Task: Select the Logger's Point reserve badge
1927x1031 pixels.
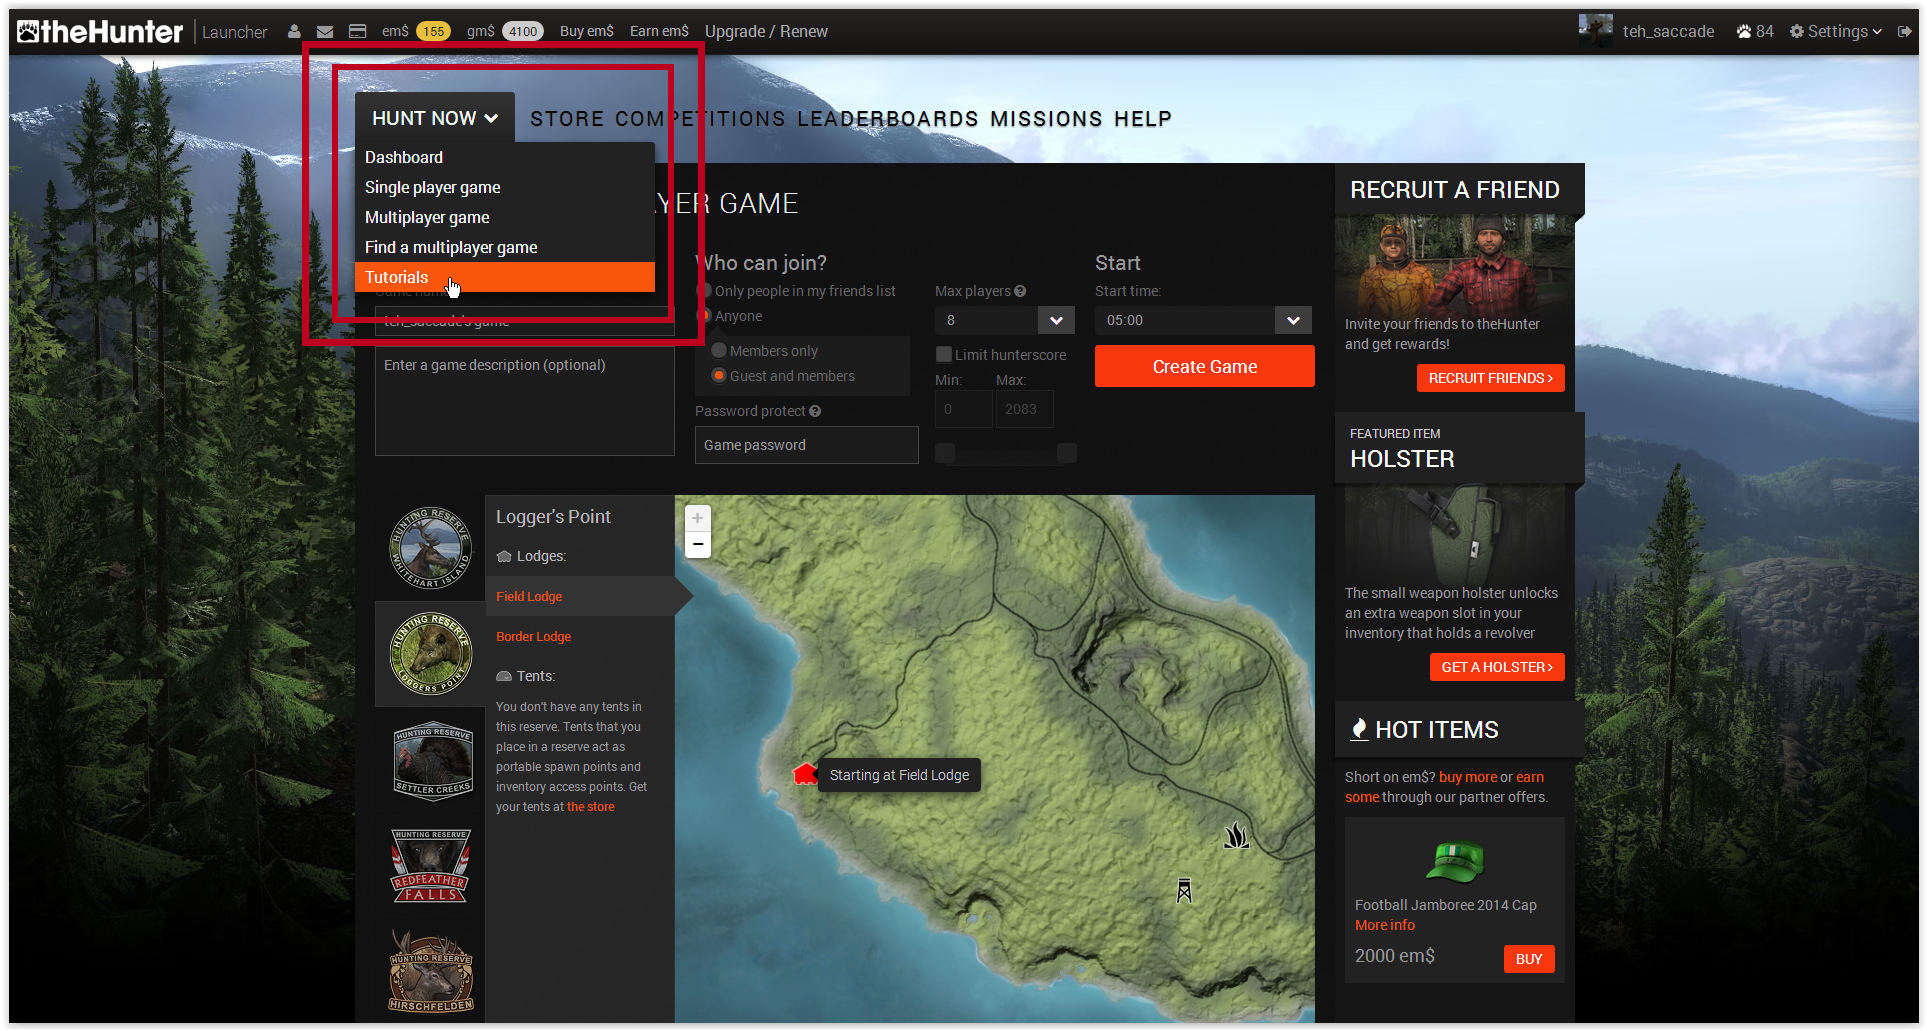Action: [430, 654]
